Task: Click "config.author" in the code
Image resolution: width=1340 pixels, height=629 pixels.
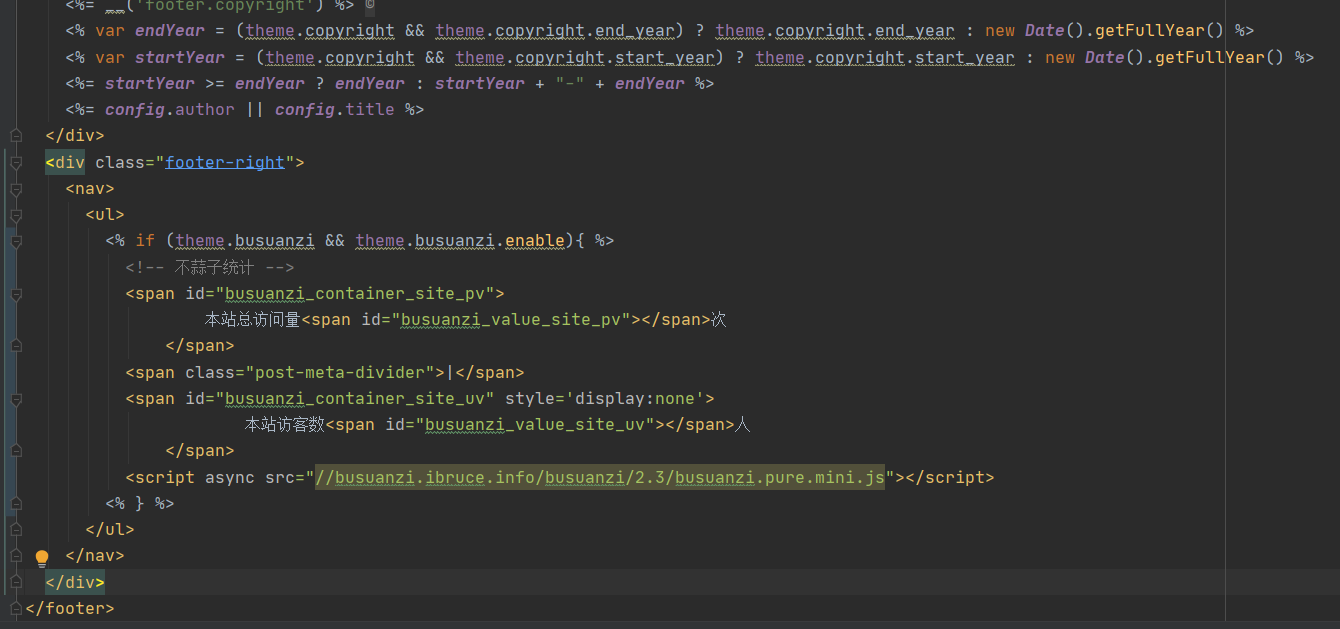Action: [x=170, y=109]
